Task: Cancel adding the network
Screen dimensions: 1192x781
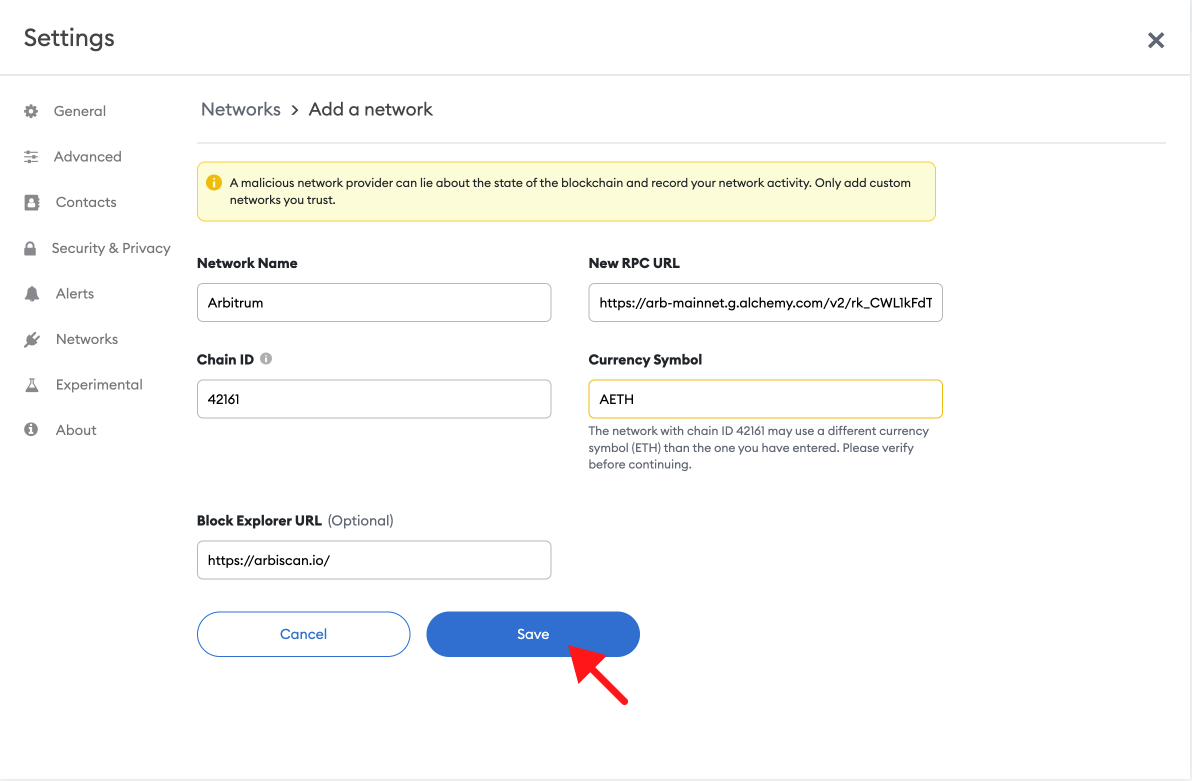Action: coord(303,634)
